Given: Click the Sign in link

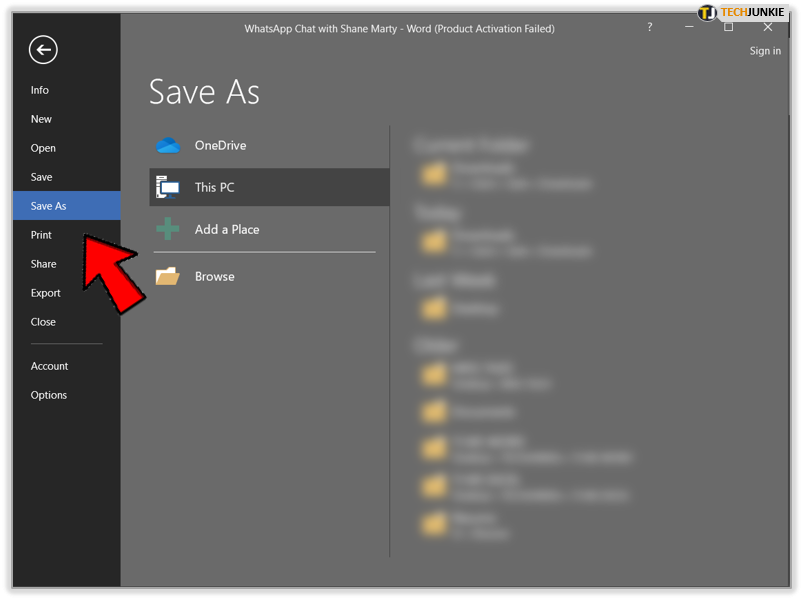Looking at the screenshot, I should tap(765, 51).
